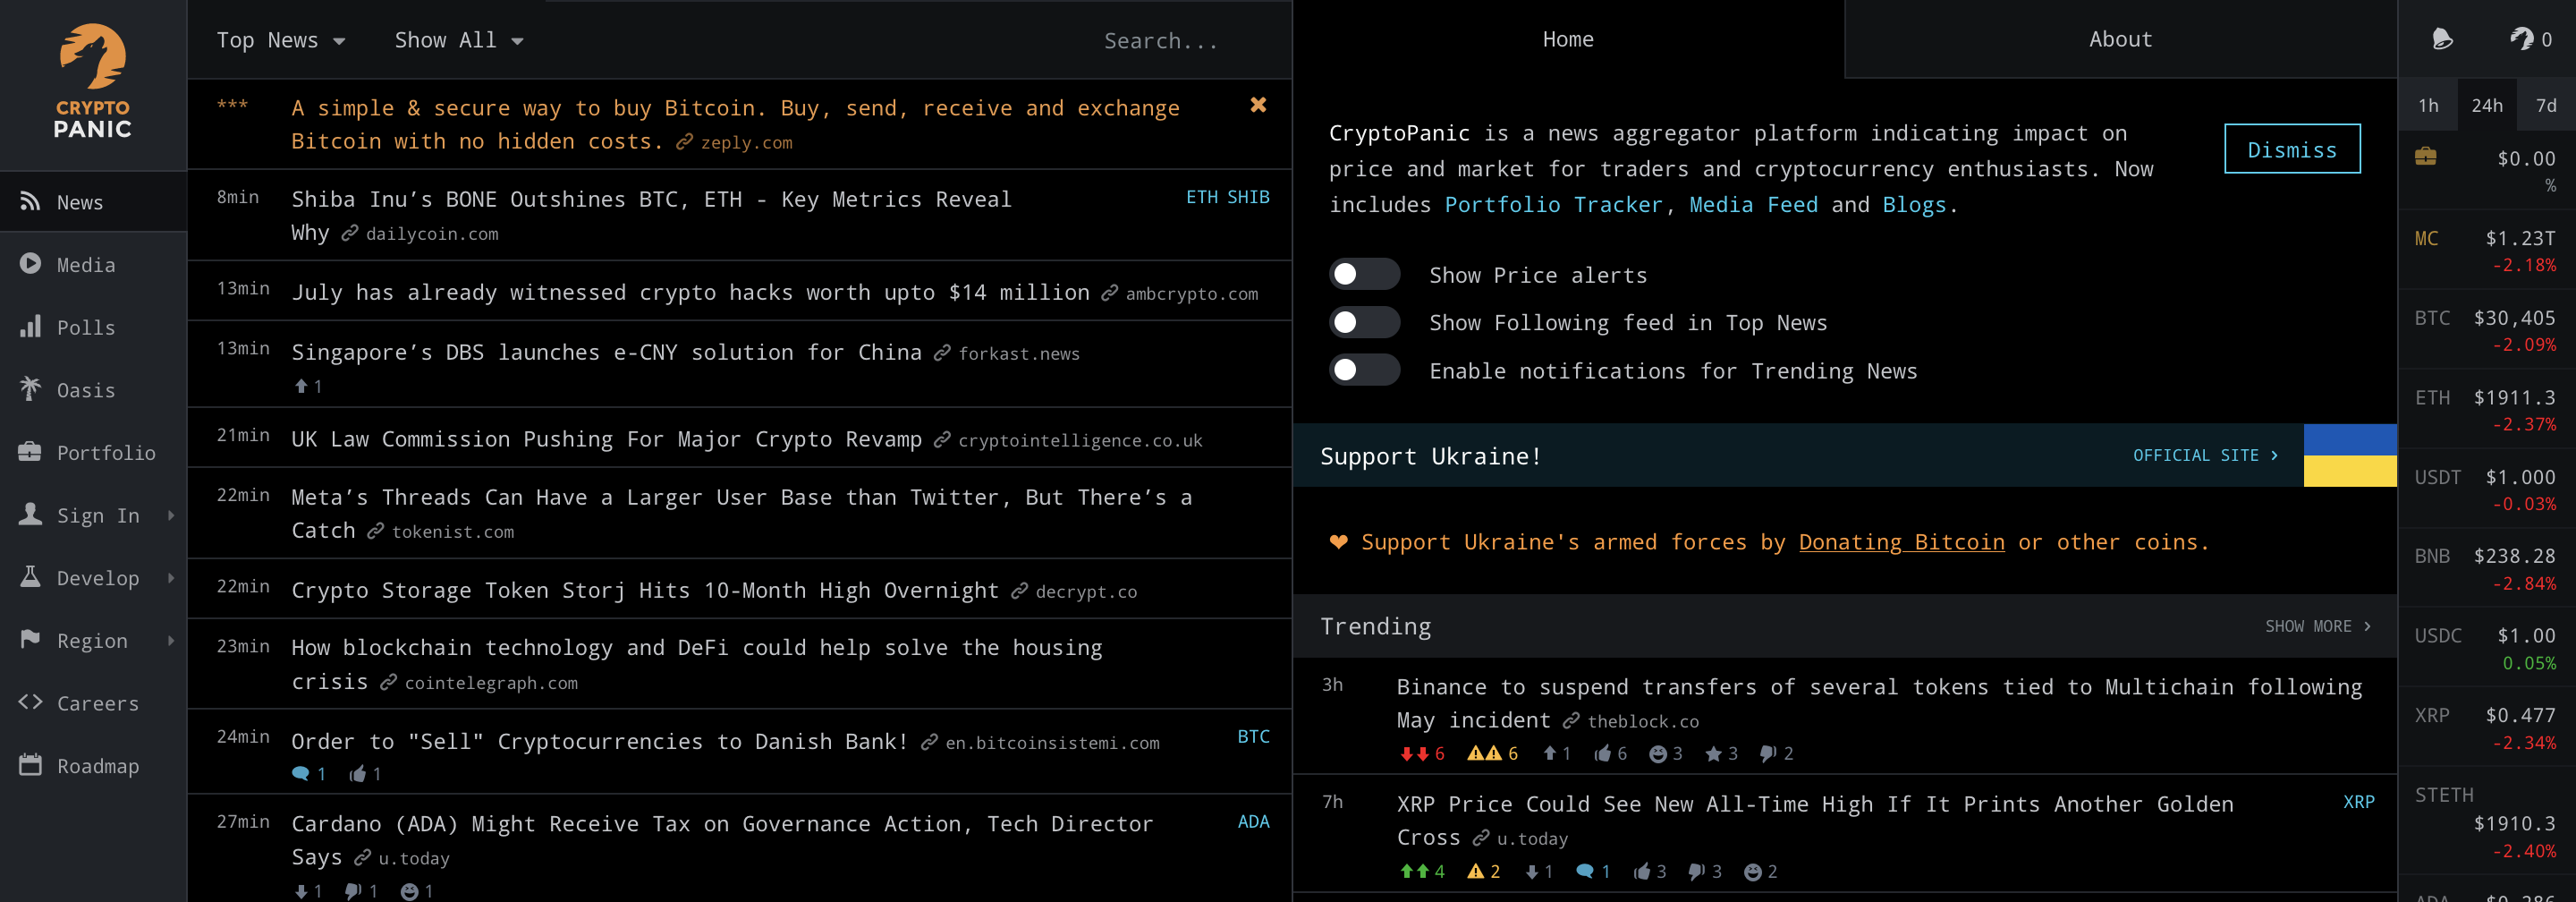The image size is (2576, 902).
Task: Open July crypto hacks $14 million headline
Action: [690, 292]
